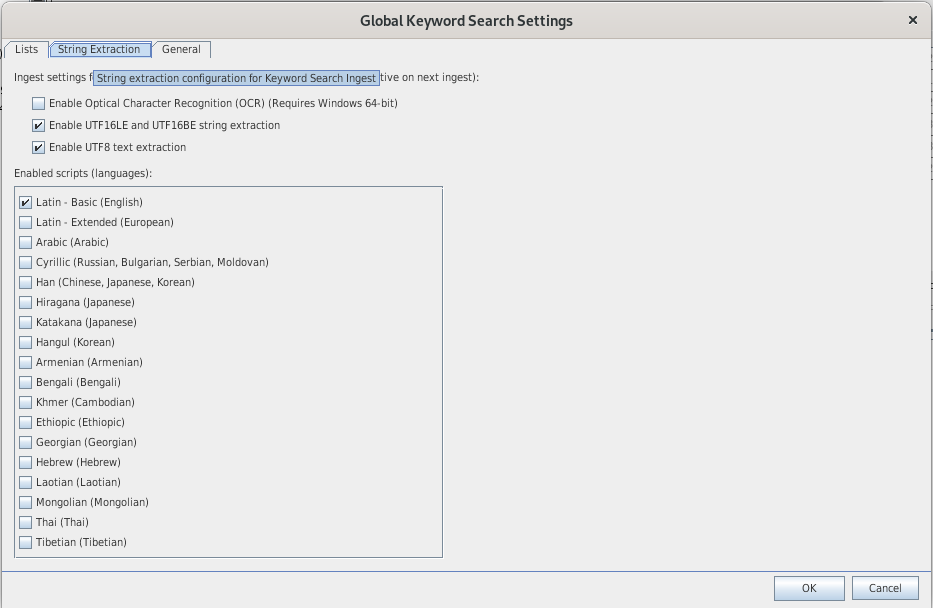Tick the Hebrew script checkbox
Image resolution: width=933 pixels, height=608 pixels.
click(26, 462)
